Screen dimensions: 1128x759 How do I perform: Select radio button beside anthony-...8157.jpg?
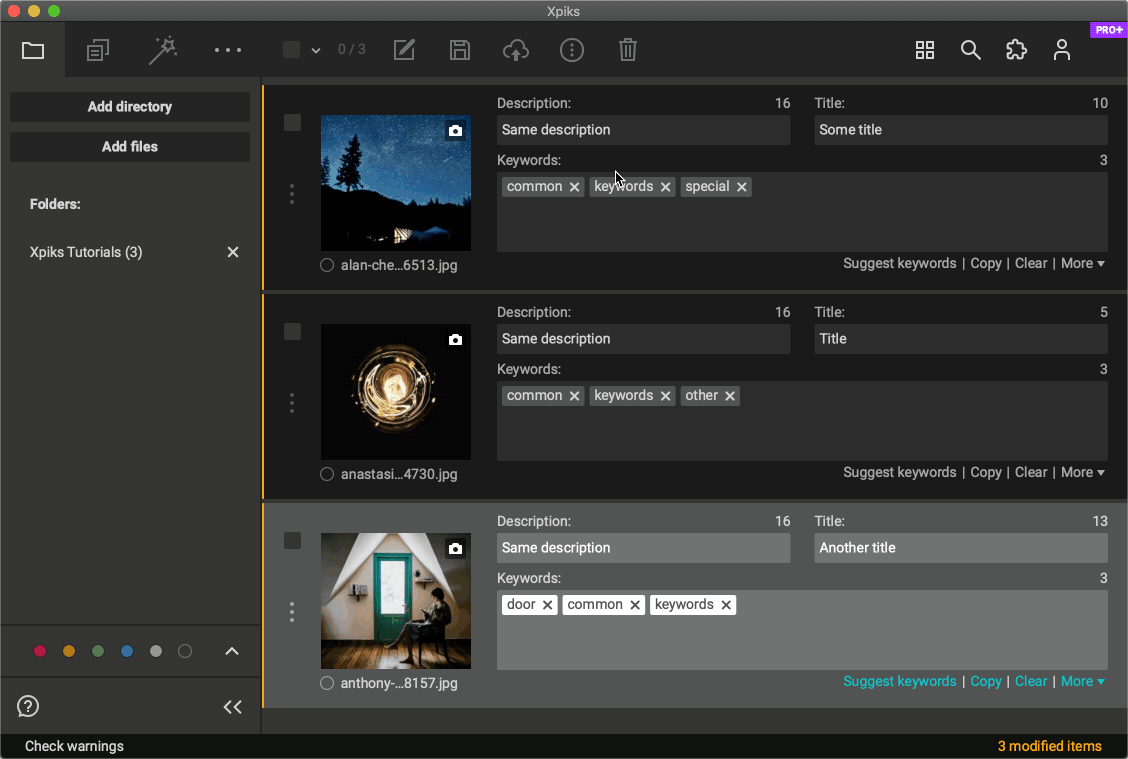click(x=327, y=684)
